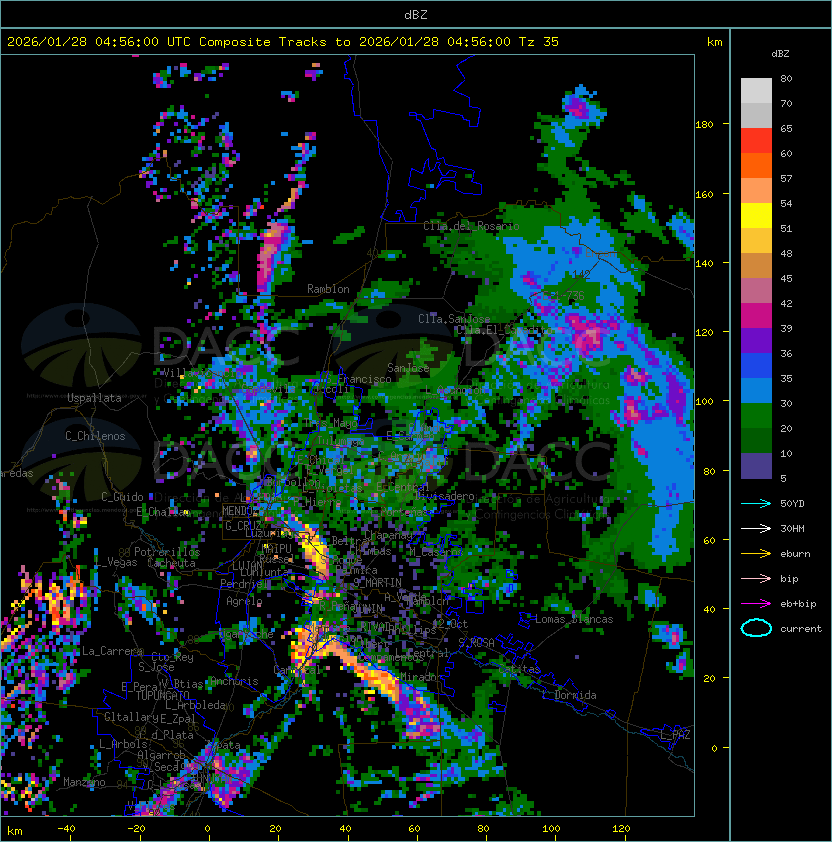Click the cyan 'current' ellipse legend icon
The width and height of the screenshot is (832, 842).
click(756, 628)
